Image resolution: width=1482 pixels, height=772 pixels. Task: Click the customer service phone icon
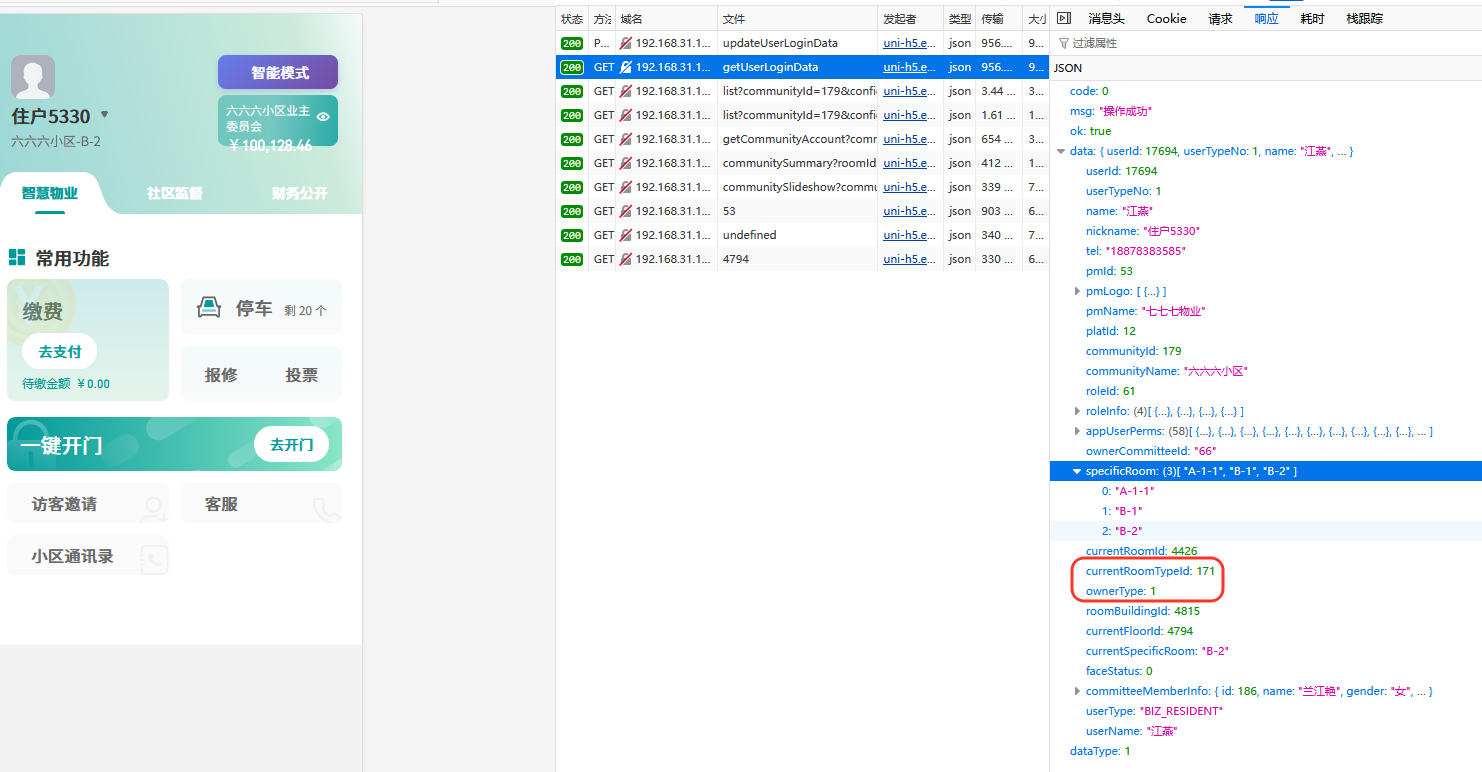click(326, 509)
